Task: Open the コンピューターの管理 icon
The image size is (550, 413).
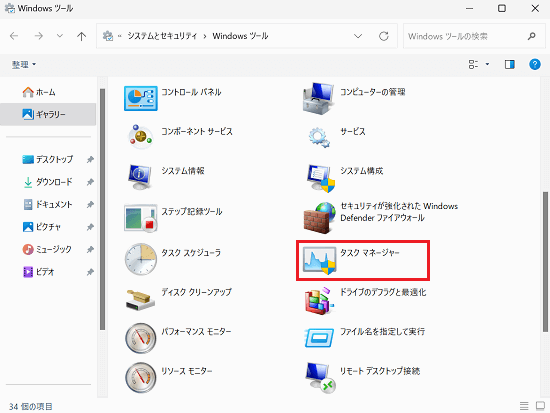Action: (x=318, y=98)
